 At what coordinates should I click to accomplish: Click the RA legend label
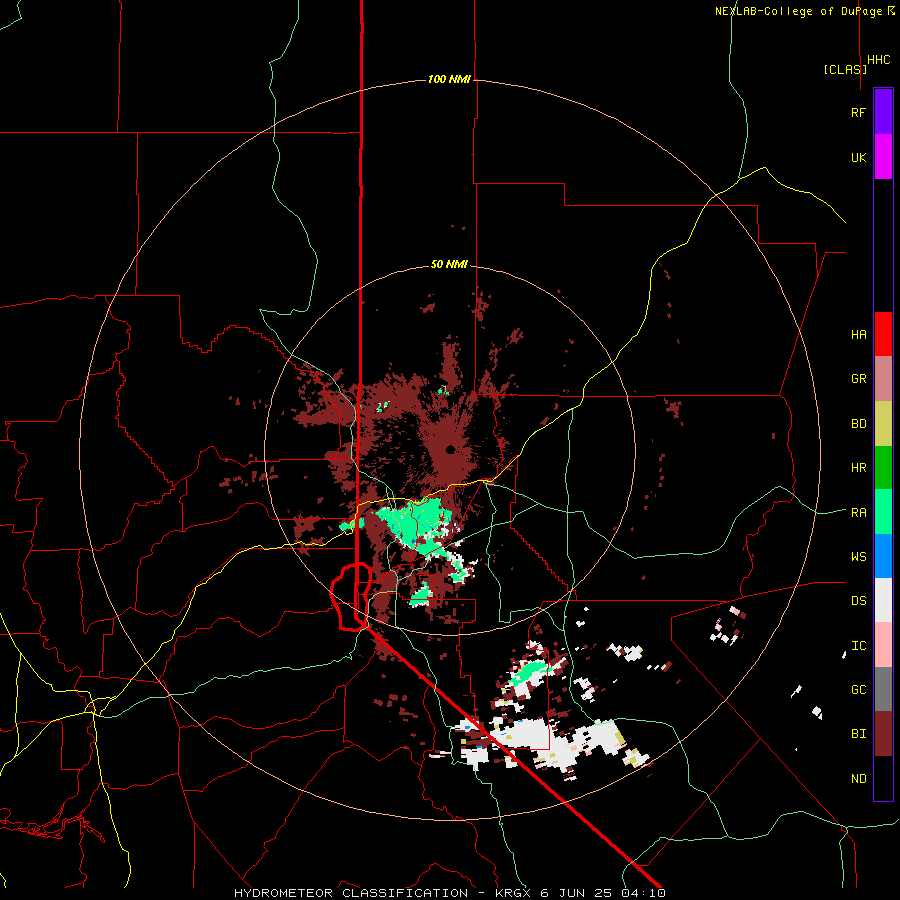tap(858, 512)
